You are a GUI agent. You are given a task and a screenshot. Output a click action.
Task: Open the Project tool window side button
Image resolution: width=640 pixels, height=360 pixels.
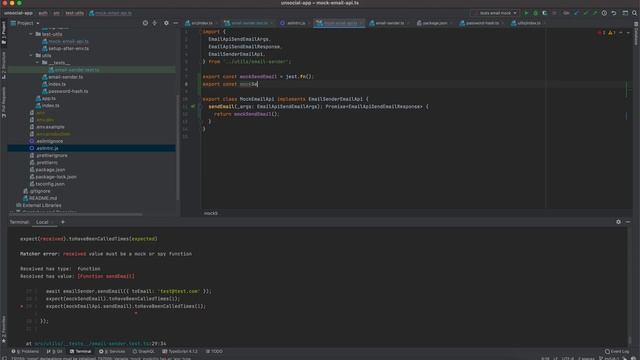[x=4, y=33]
